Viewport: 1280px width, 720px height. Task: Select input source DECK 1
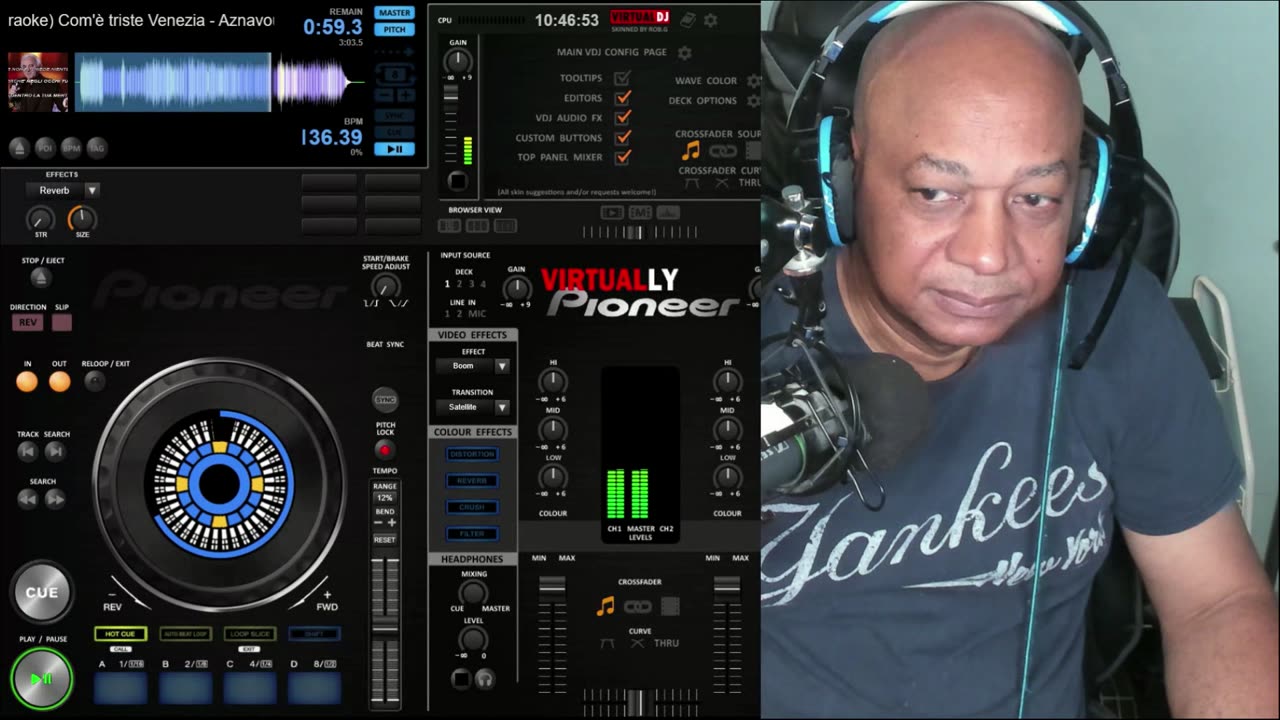point(447,284)
